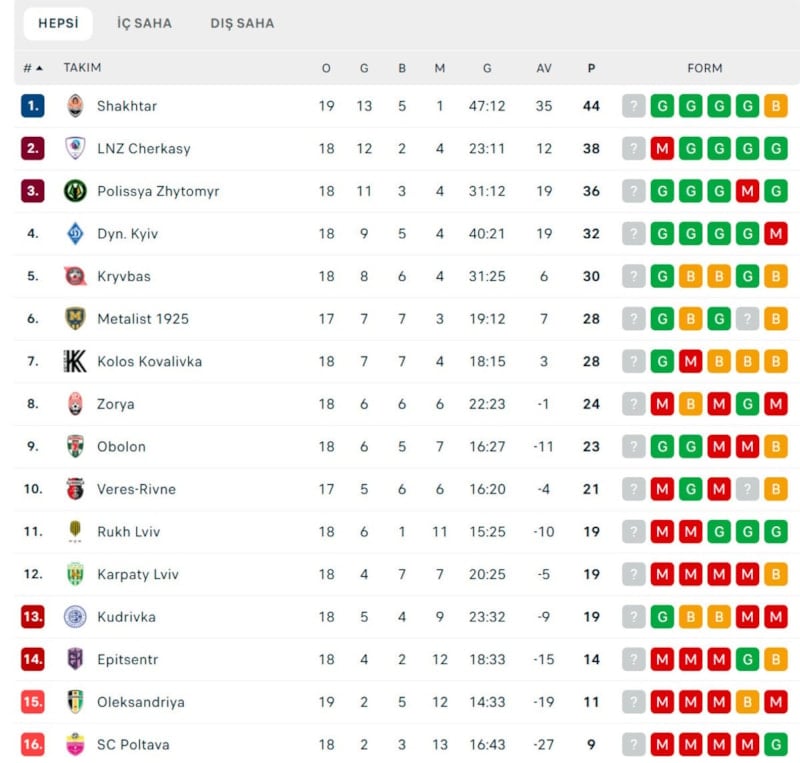Click the Polissya Zhytomyr crest icon
This screenshot has height=763, width=800.
point(75,191)
